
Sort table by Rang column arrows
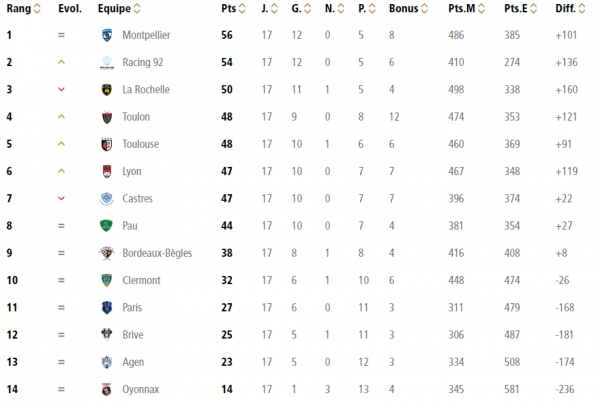[37, 8]
